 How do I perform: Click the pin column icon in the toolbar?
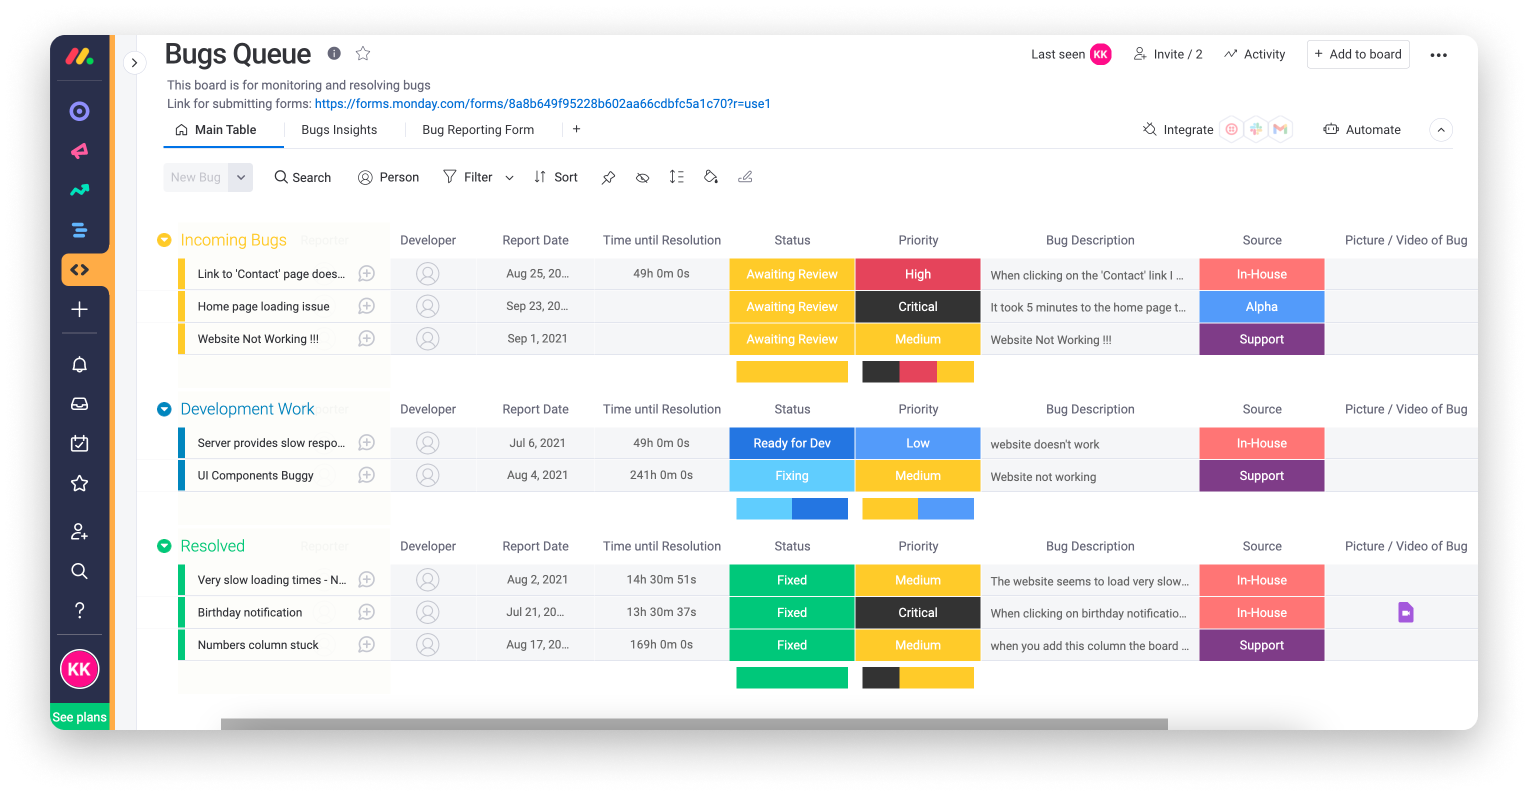(608, 176)
